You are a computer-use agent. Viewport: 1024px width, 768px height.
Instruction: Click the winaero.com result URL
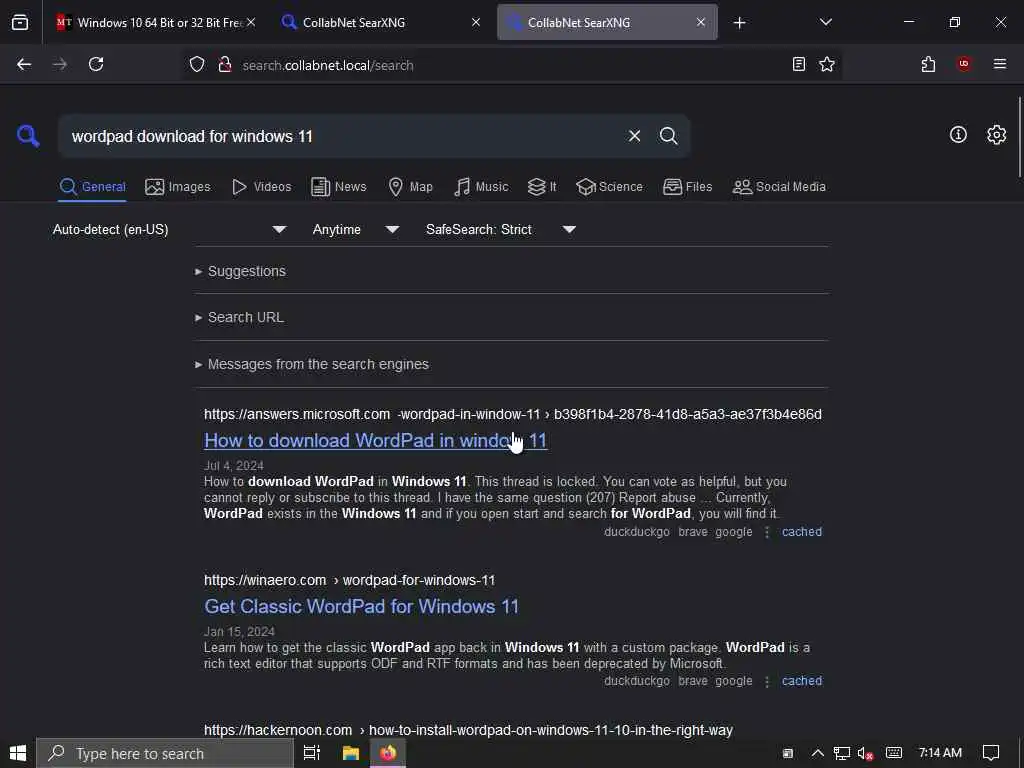click(x=349, y=580)
